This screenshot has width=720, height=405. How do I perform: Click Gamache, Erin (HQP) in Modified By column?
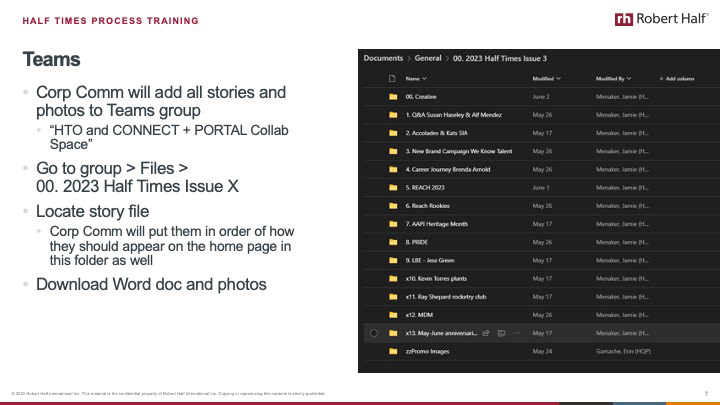[x=623, y=351]
